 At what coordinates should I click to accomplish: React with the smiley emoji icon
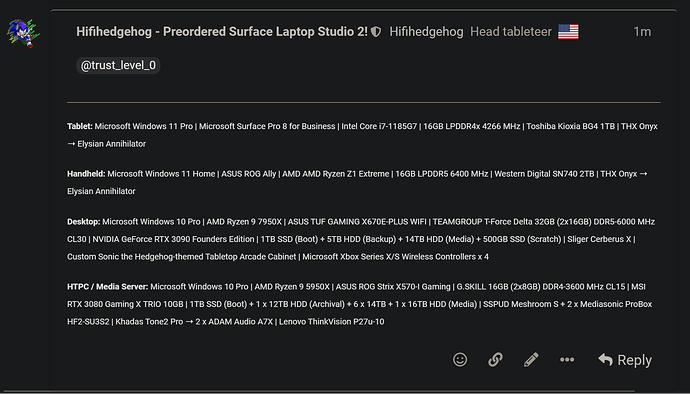click(x=460, y=360)
